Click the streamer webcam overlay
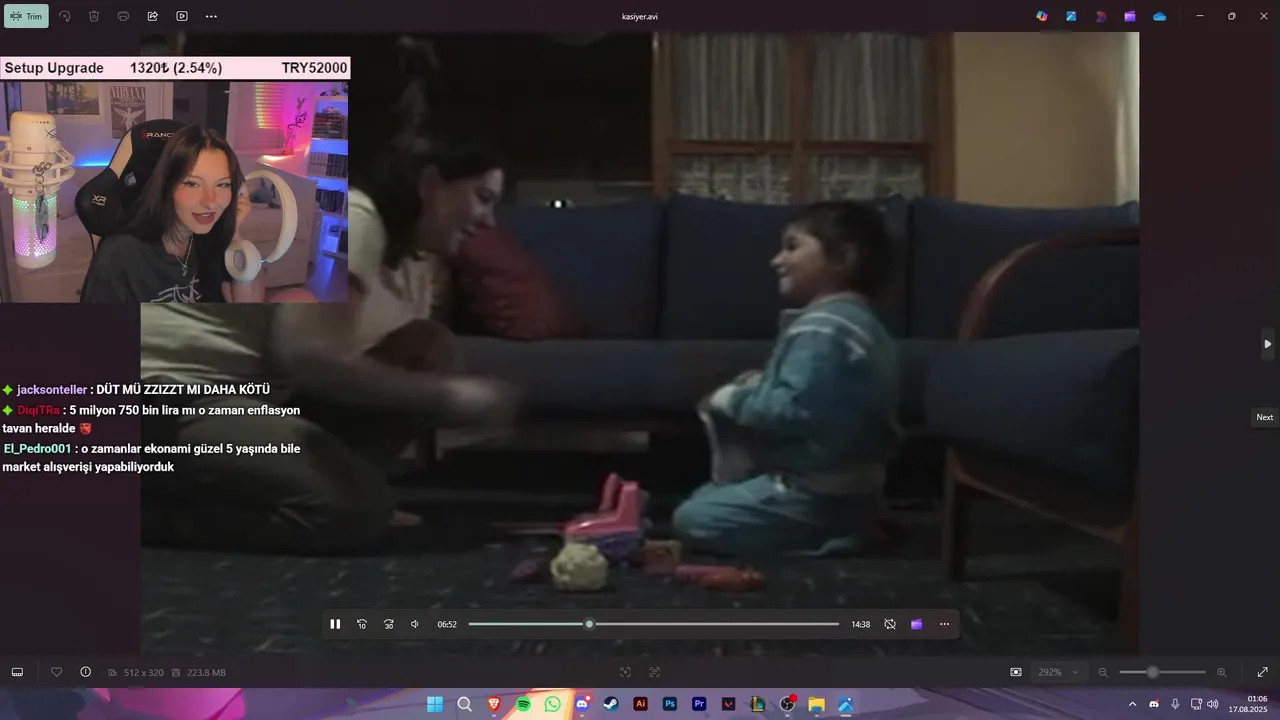Screen dimensions: 1280x720 [174, 191]
